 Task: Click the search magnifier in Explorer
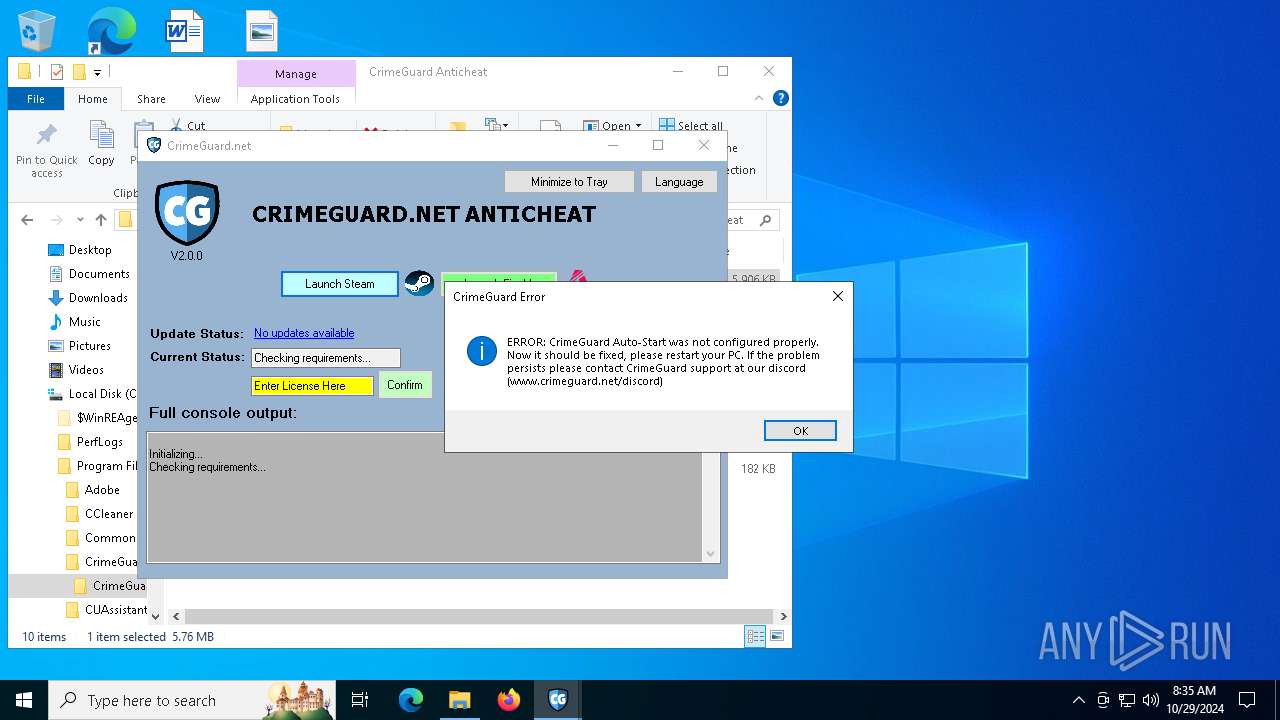point(766,220)
